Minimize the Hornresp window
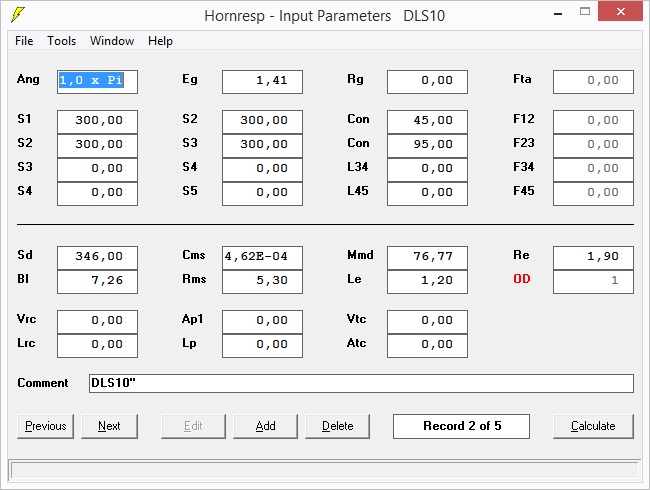This screenshot has width=650, height=490. pos(558,14)
